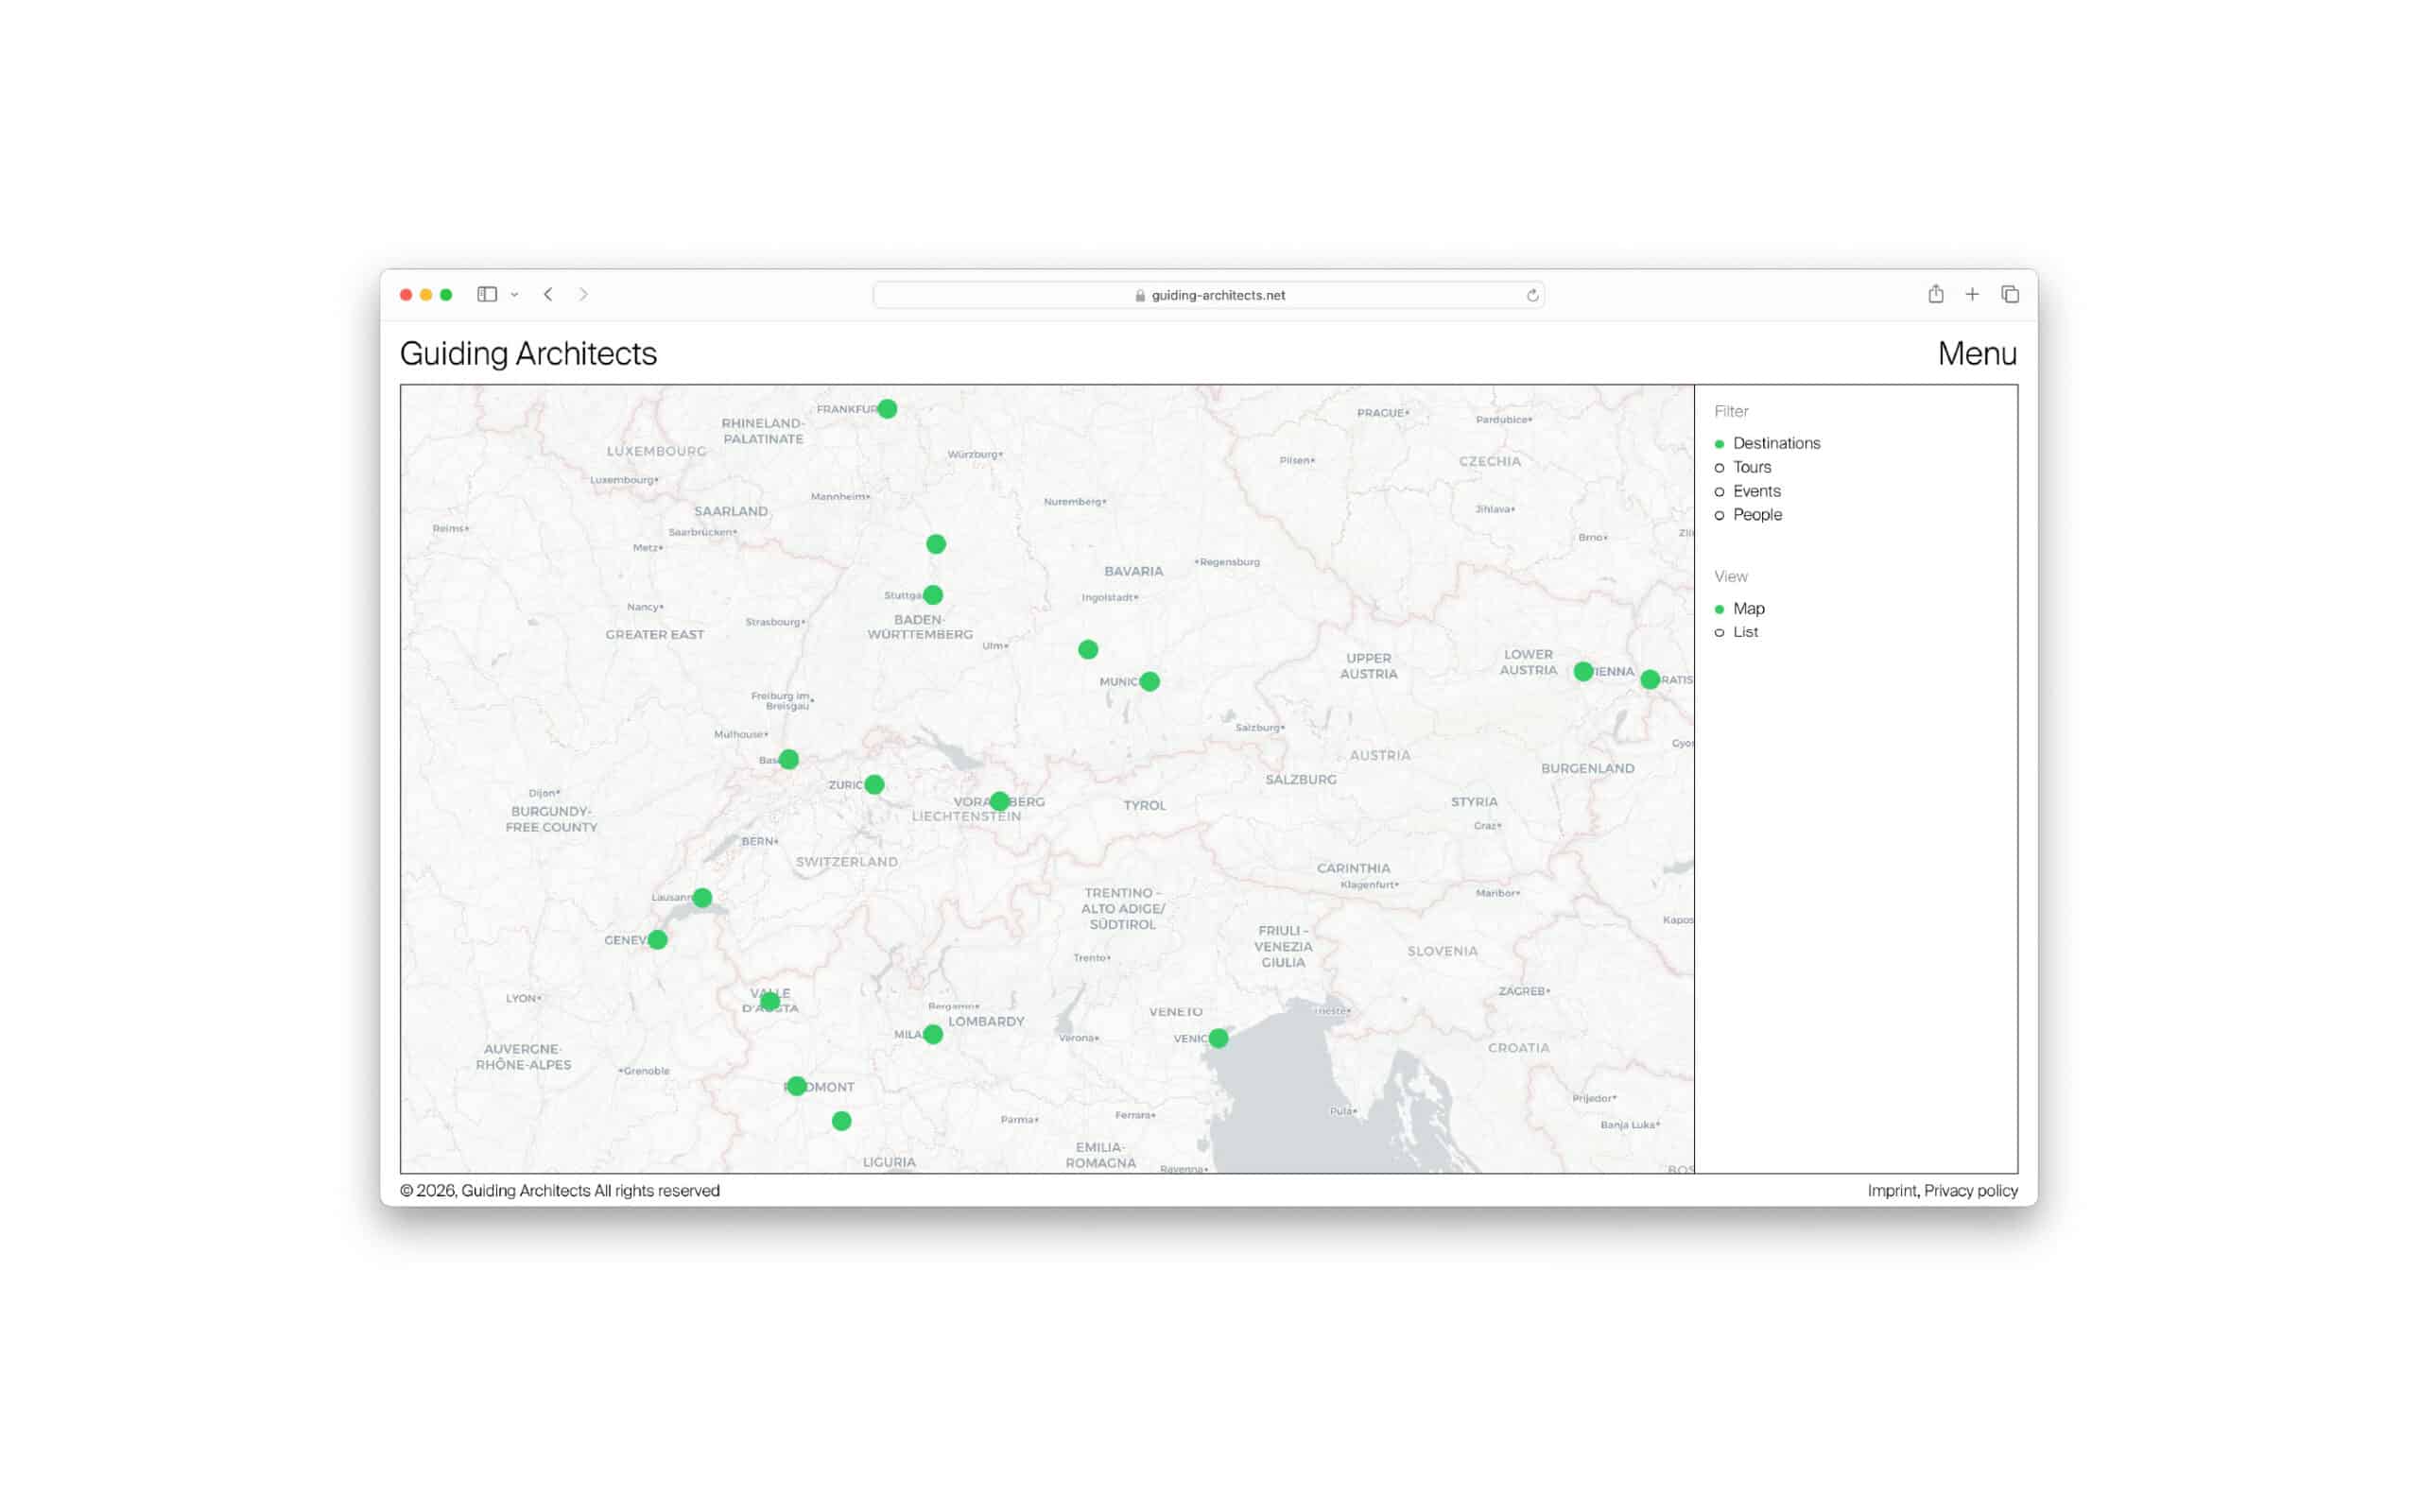This screenshot has height=1512, width=2420.
Task: Open the Privacy policy link
Action: point(1970,1190)
